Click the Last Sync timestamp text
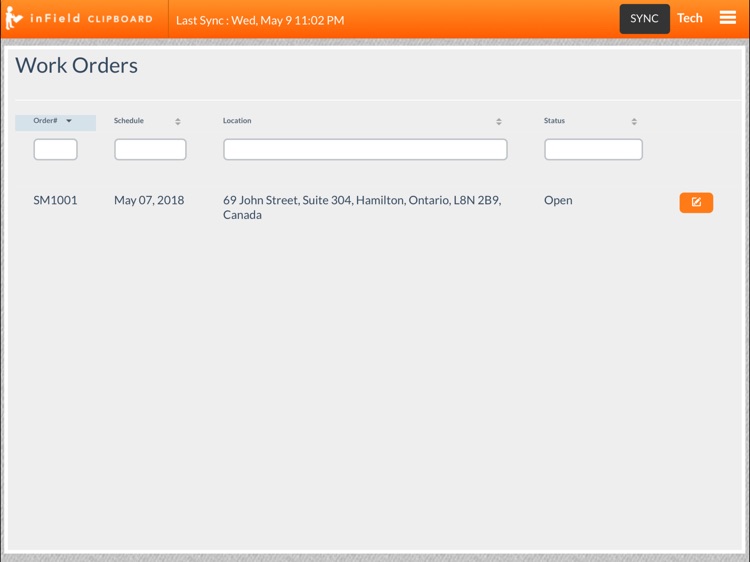 [260, 20]
